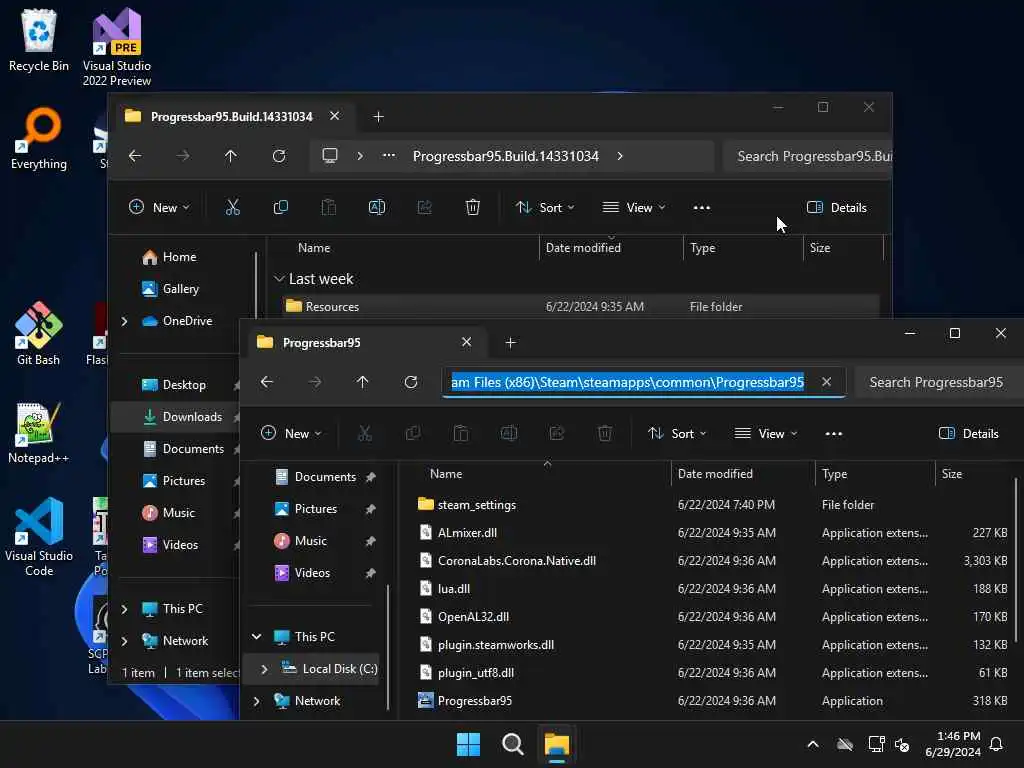The image size is (1024, 768).
Task: Open Visual Studio 2022 Preview shortcut
Action: [117, 47]
